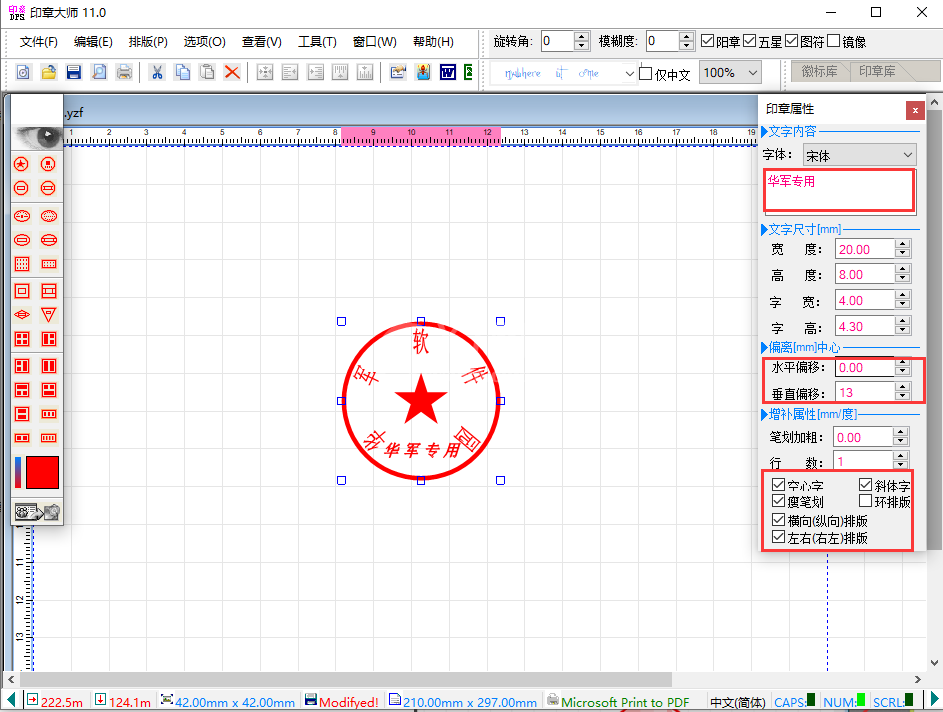Click the red star in seal
This screenshot has height=712, width=943.
[x=421, y=399]
